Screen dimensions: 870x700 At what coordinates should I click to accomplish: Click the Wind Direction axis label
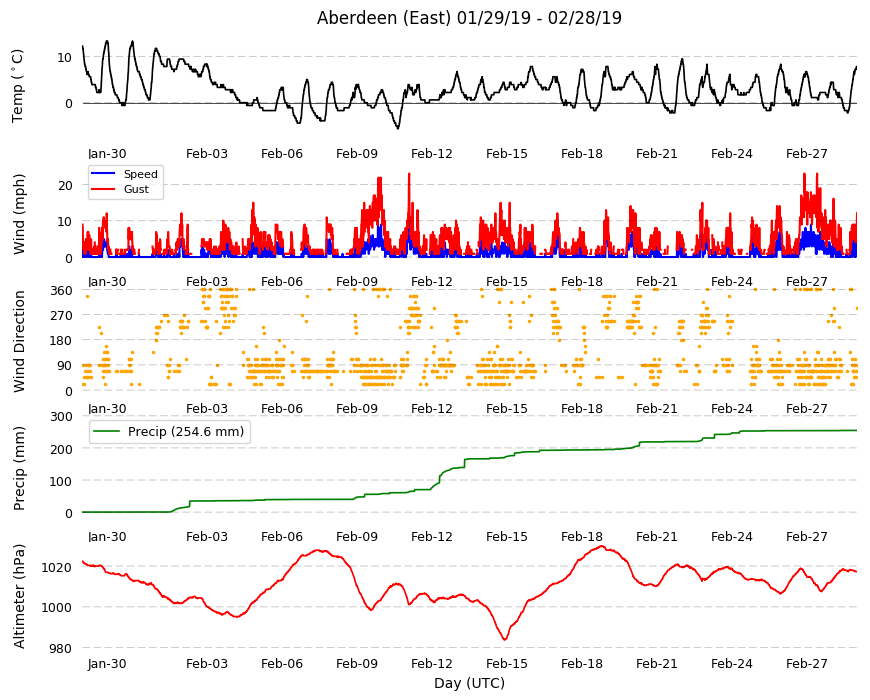[x=19, y=341]
